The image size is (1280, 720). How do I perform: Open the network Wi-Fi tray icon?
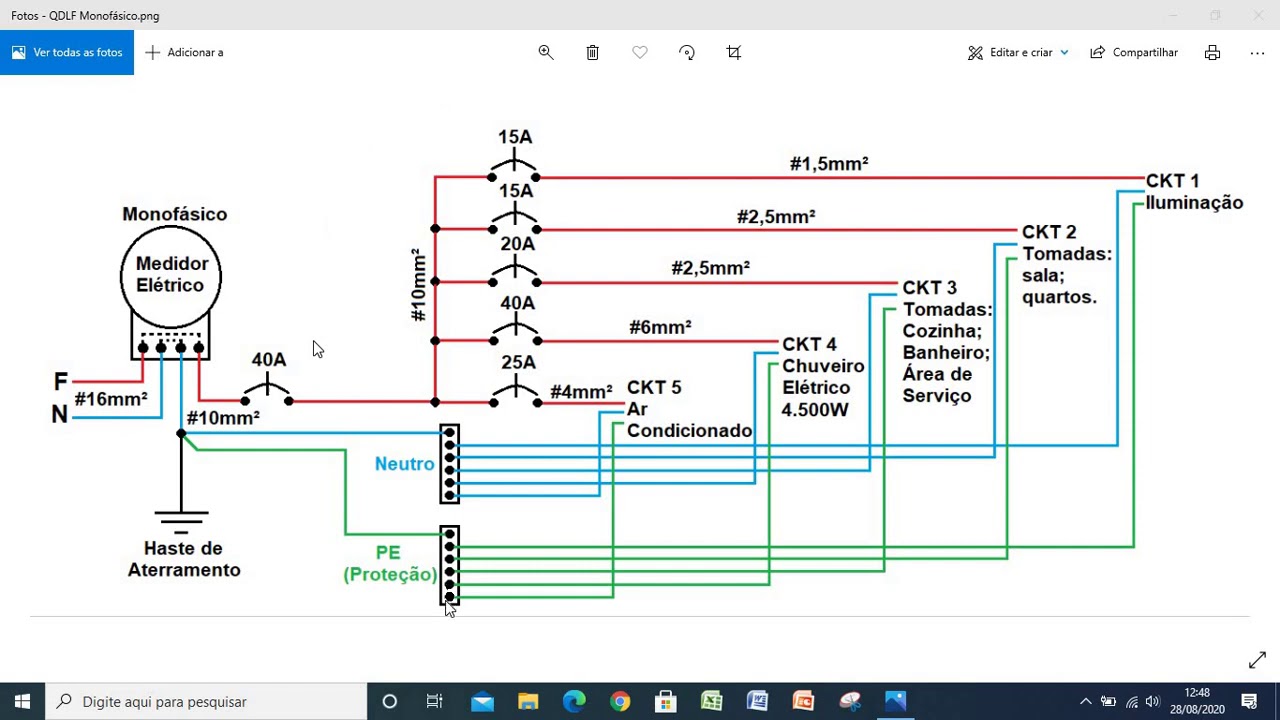coord(1131,701)
